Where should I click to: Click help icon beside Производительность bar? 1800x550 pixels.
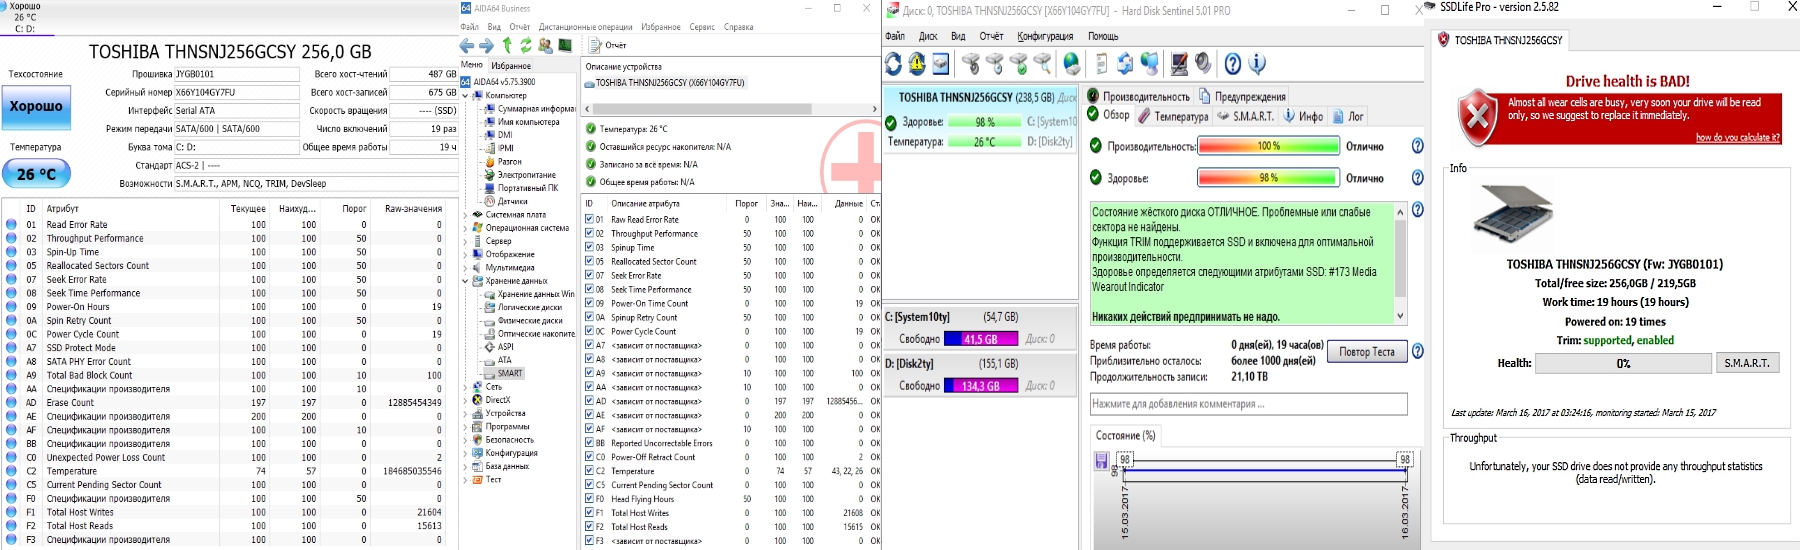1417,146
